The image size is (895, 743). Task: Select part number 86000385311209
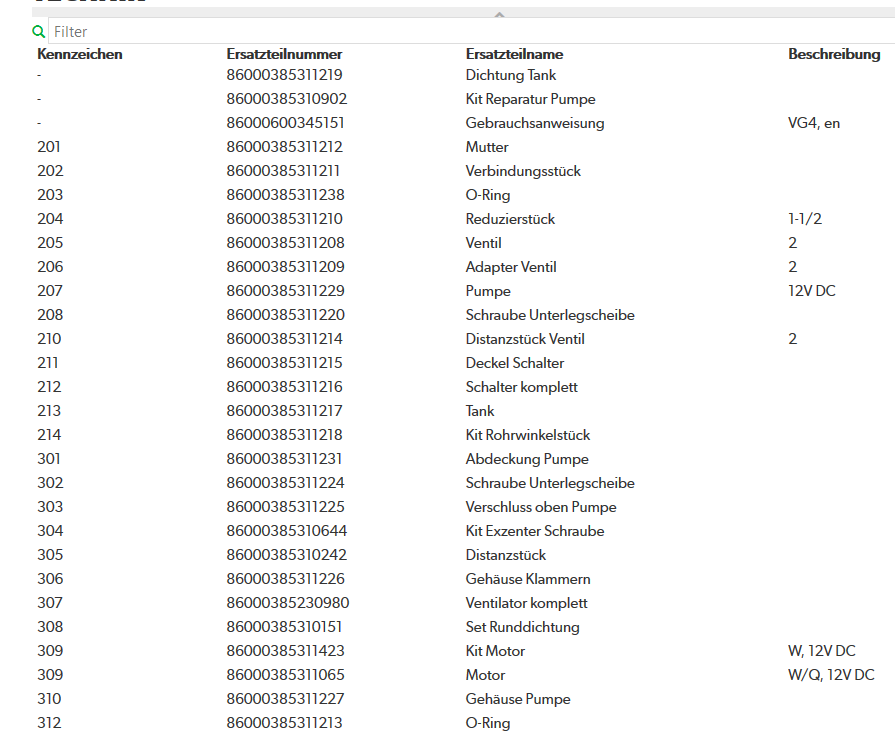pos(285,266)
